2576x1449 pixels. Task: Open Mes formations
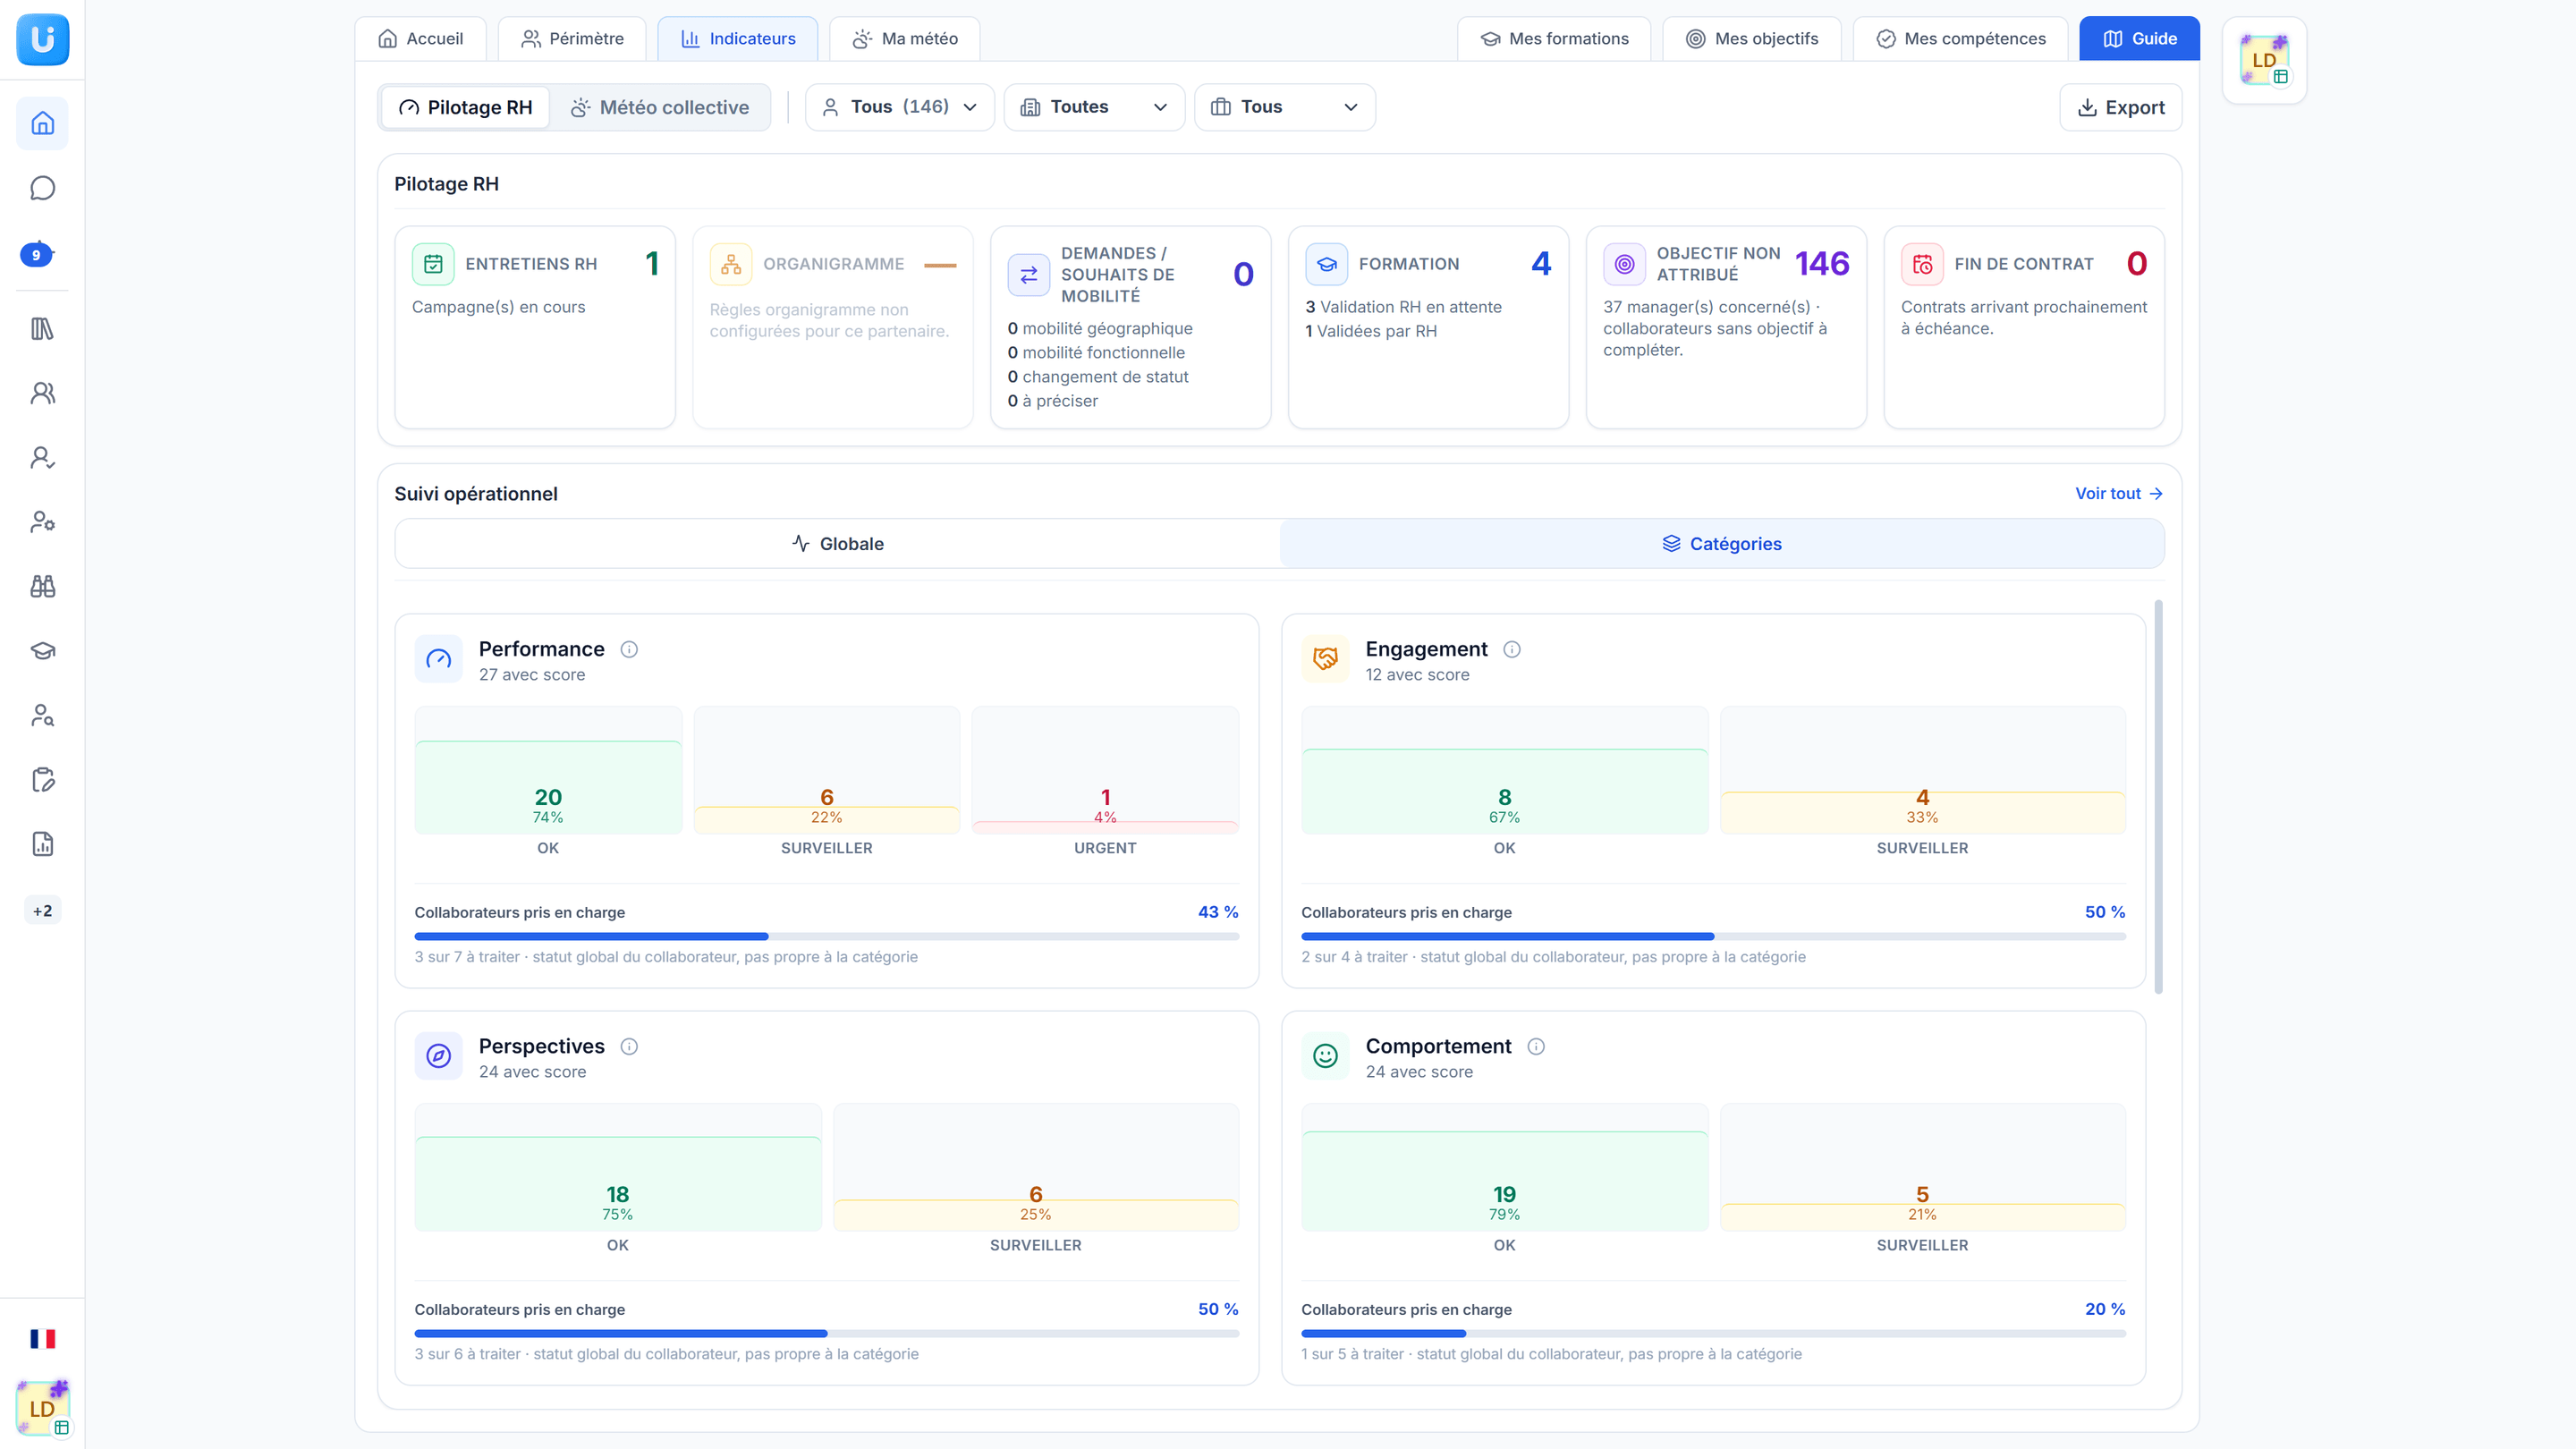click(x=1554, y=38)
